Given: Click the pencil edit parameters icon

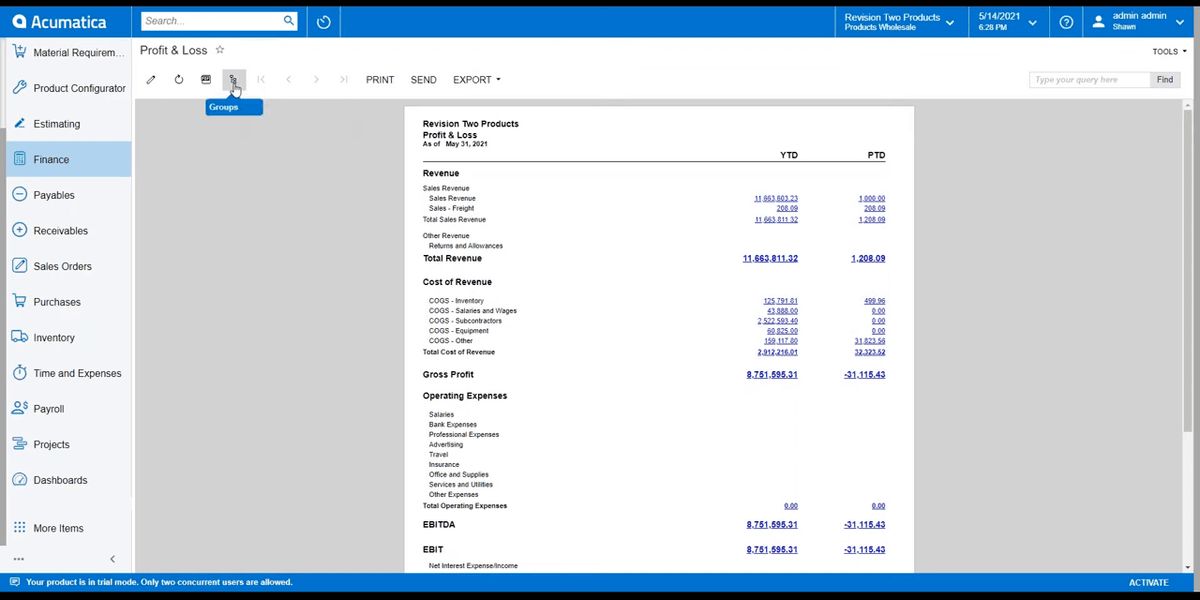Looking at the screenshot, I should pyautogui.click(x=151, y=79).
